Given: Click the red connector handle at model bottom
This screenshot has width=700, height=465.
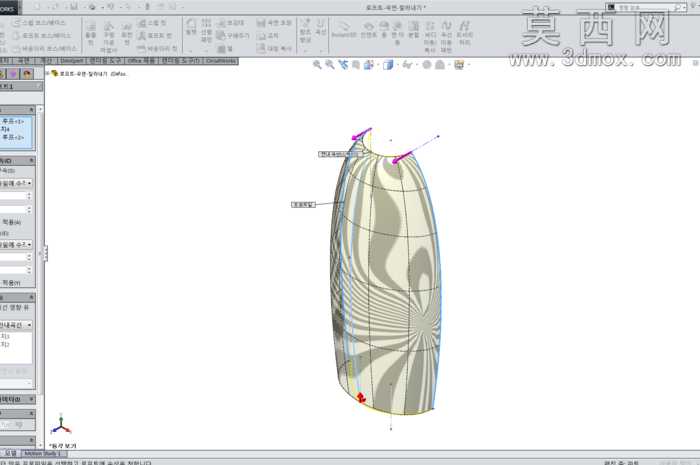Looking at the screenshot, I should 361,397.
